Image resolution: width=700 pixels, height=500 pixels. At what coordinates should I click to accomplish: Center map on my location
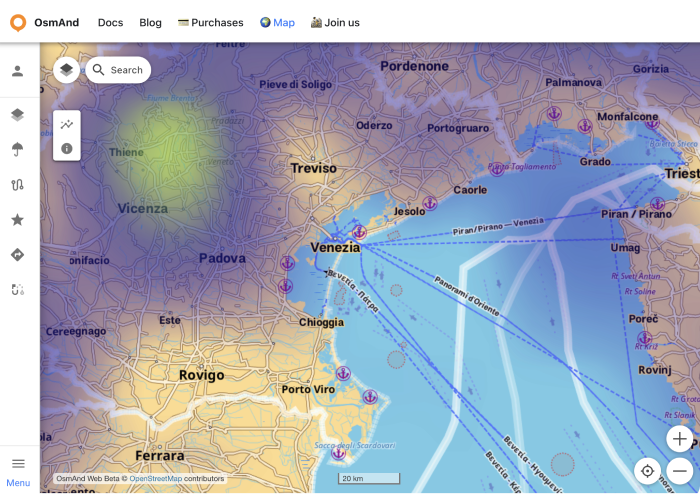pyautogui.click(x=648, y=471)
